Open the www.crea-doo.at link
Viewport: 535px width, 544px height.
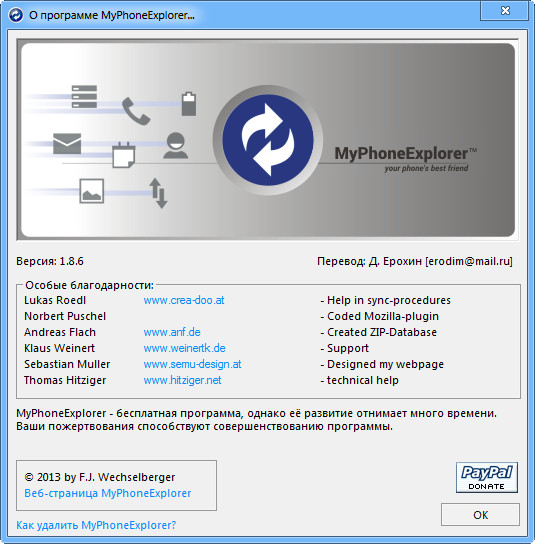pos(184,300)
